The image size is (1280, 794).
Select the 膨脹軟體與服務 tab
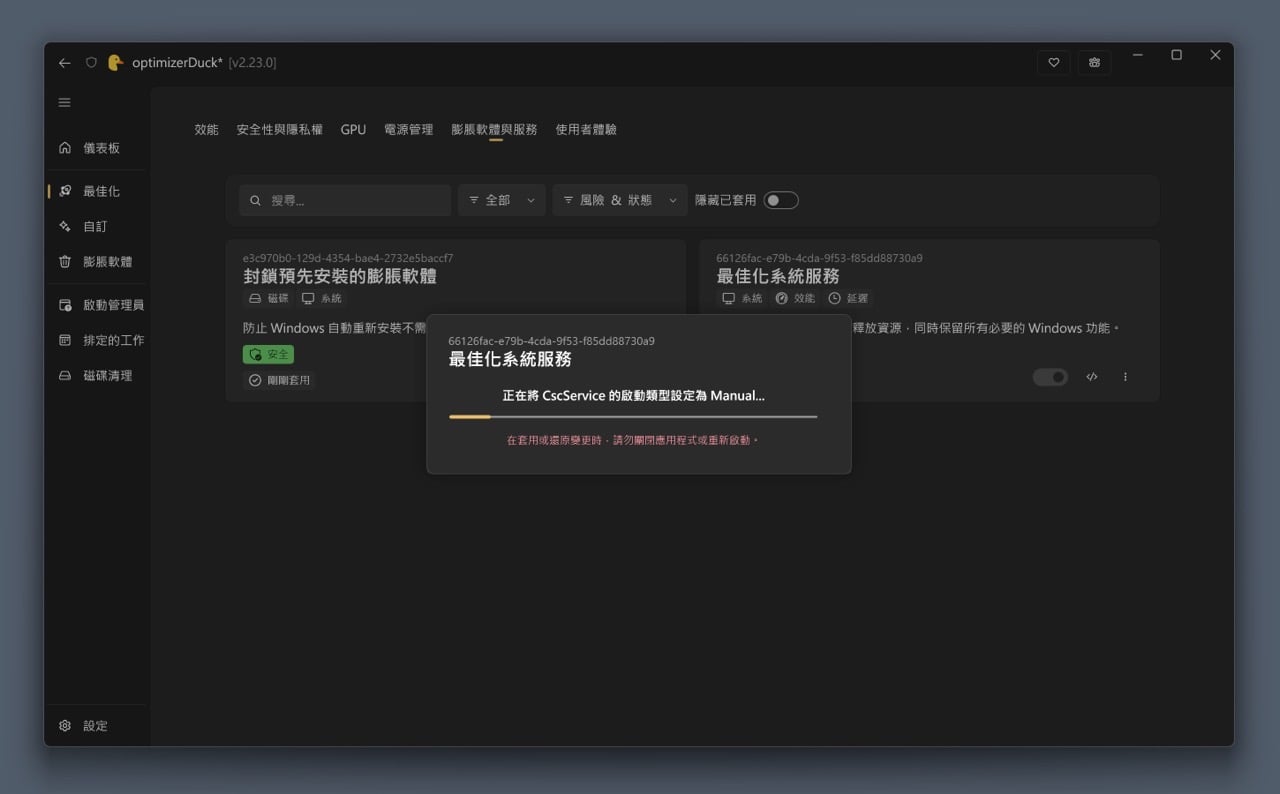click(494, 129)
